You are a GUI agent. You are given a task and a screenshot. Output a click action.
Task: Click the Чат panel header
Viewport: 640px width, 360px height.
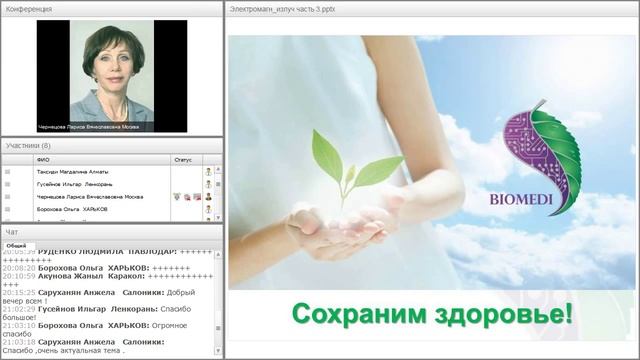[112, 232]
